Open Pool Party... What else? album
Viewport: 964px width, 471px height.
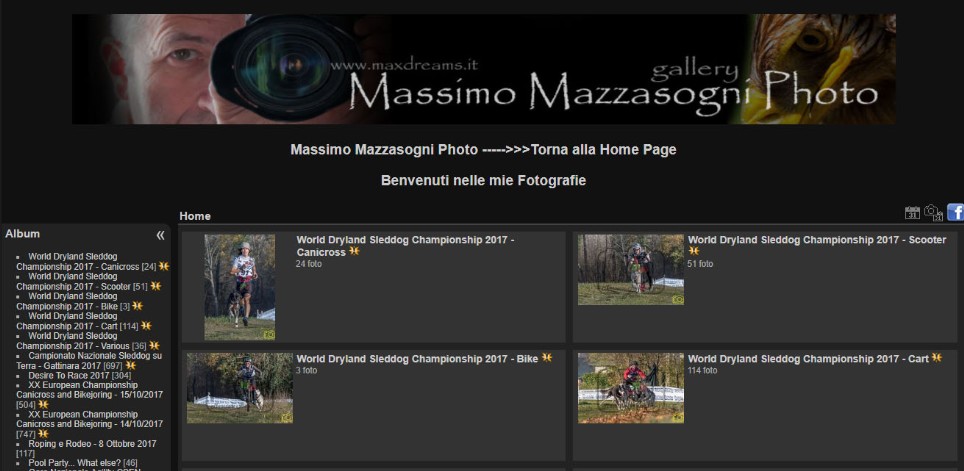tap(75, 462)
